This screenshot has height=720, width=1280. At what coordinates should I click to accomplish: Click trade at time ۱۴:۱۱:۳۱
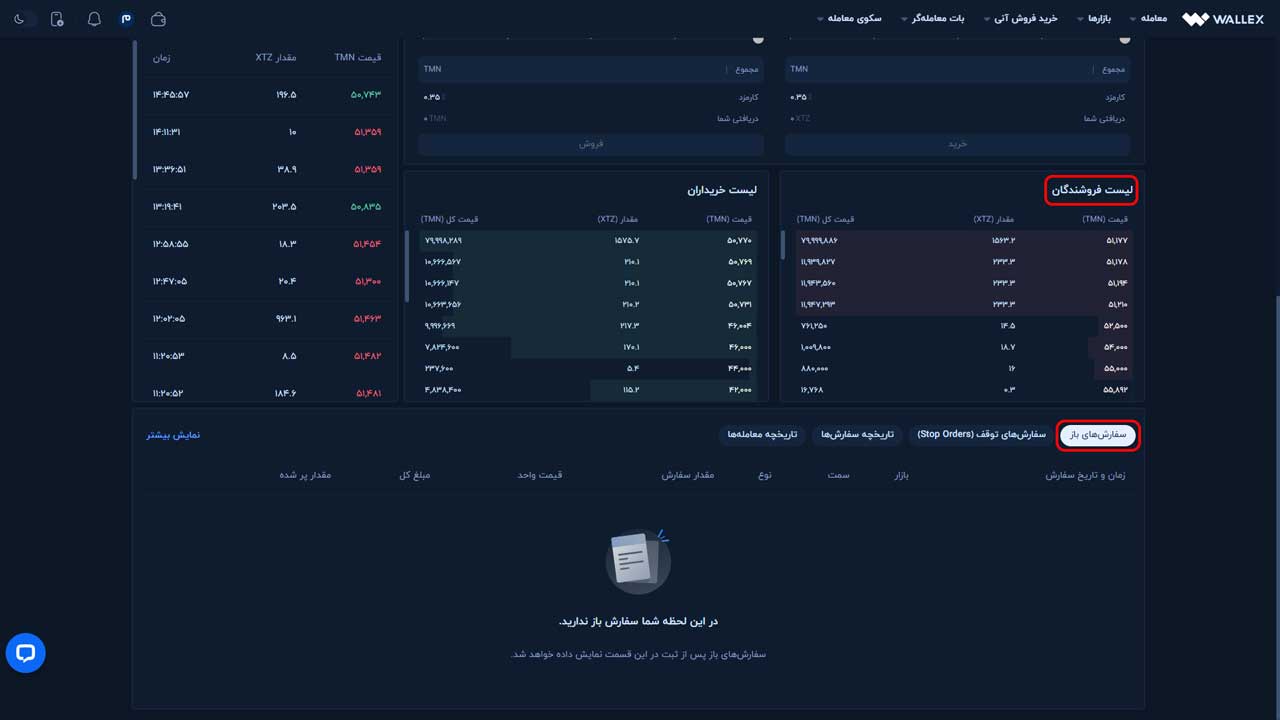267,132
